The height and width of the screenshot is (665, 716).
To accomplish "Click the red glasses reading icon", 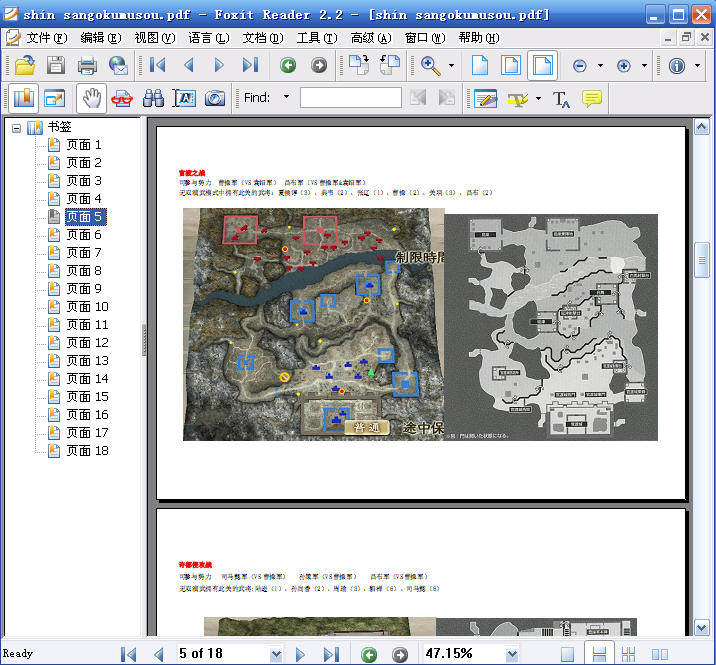I will (x=122, y=98).
